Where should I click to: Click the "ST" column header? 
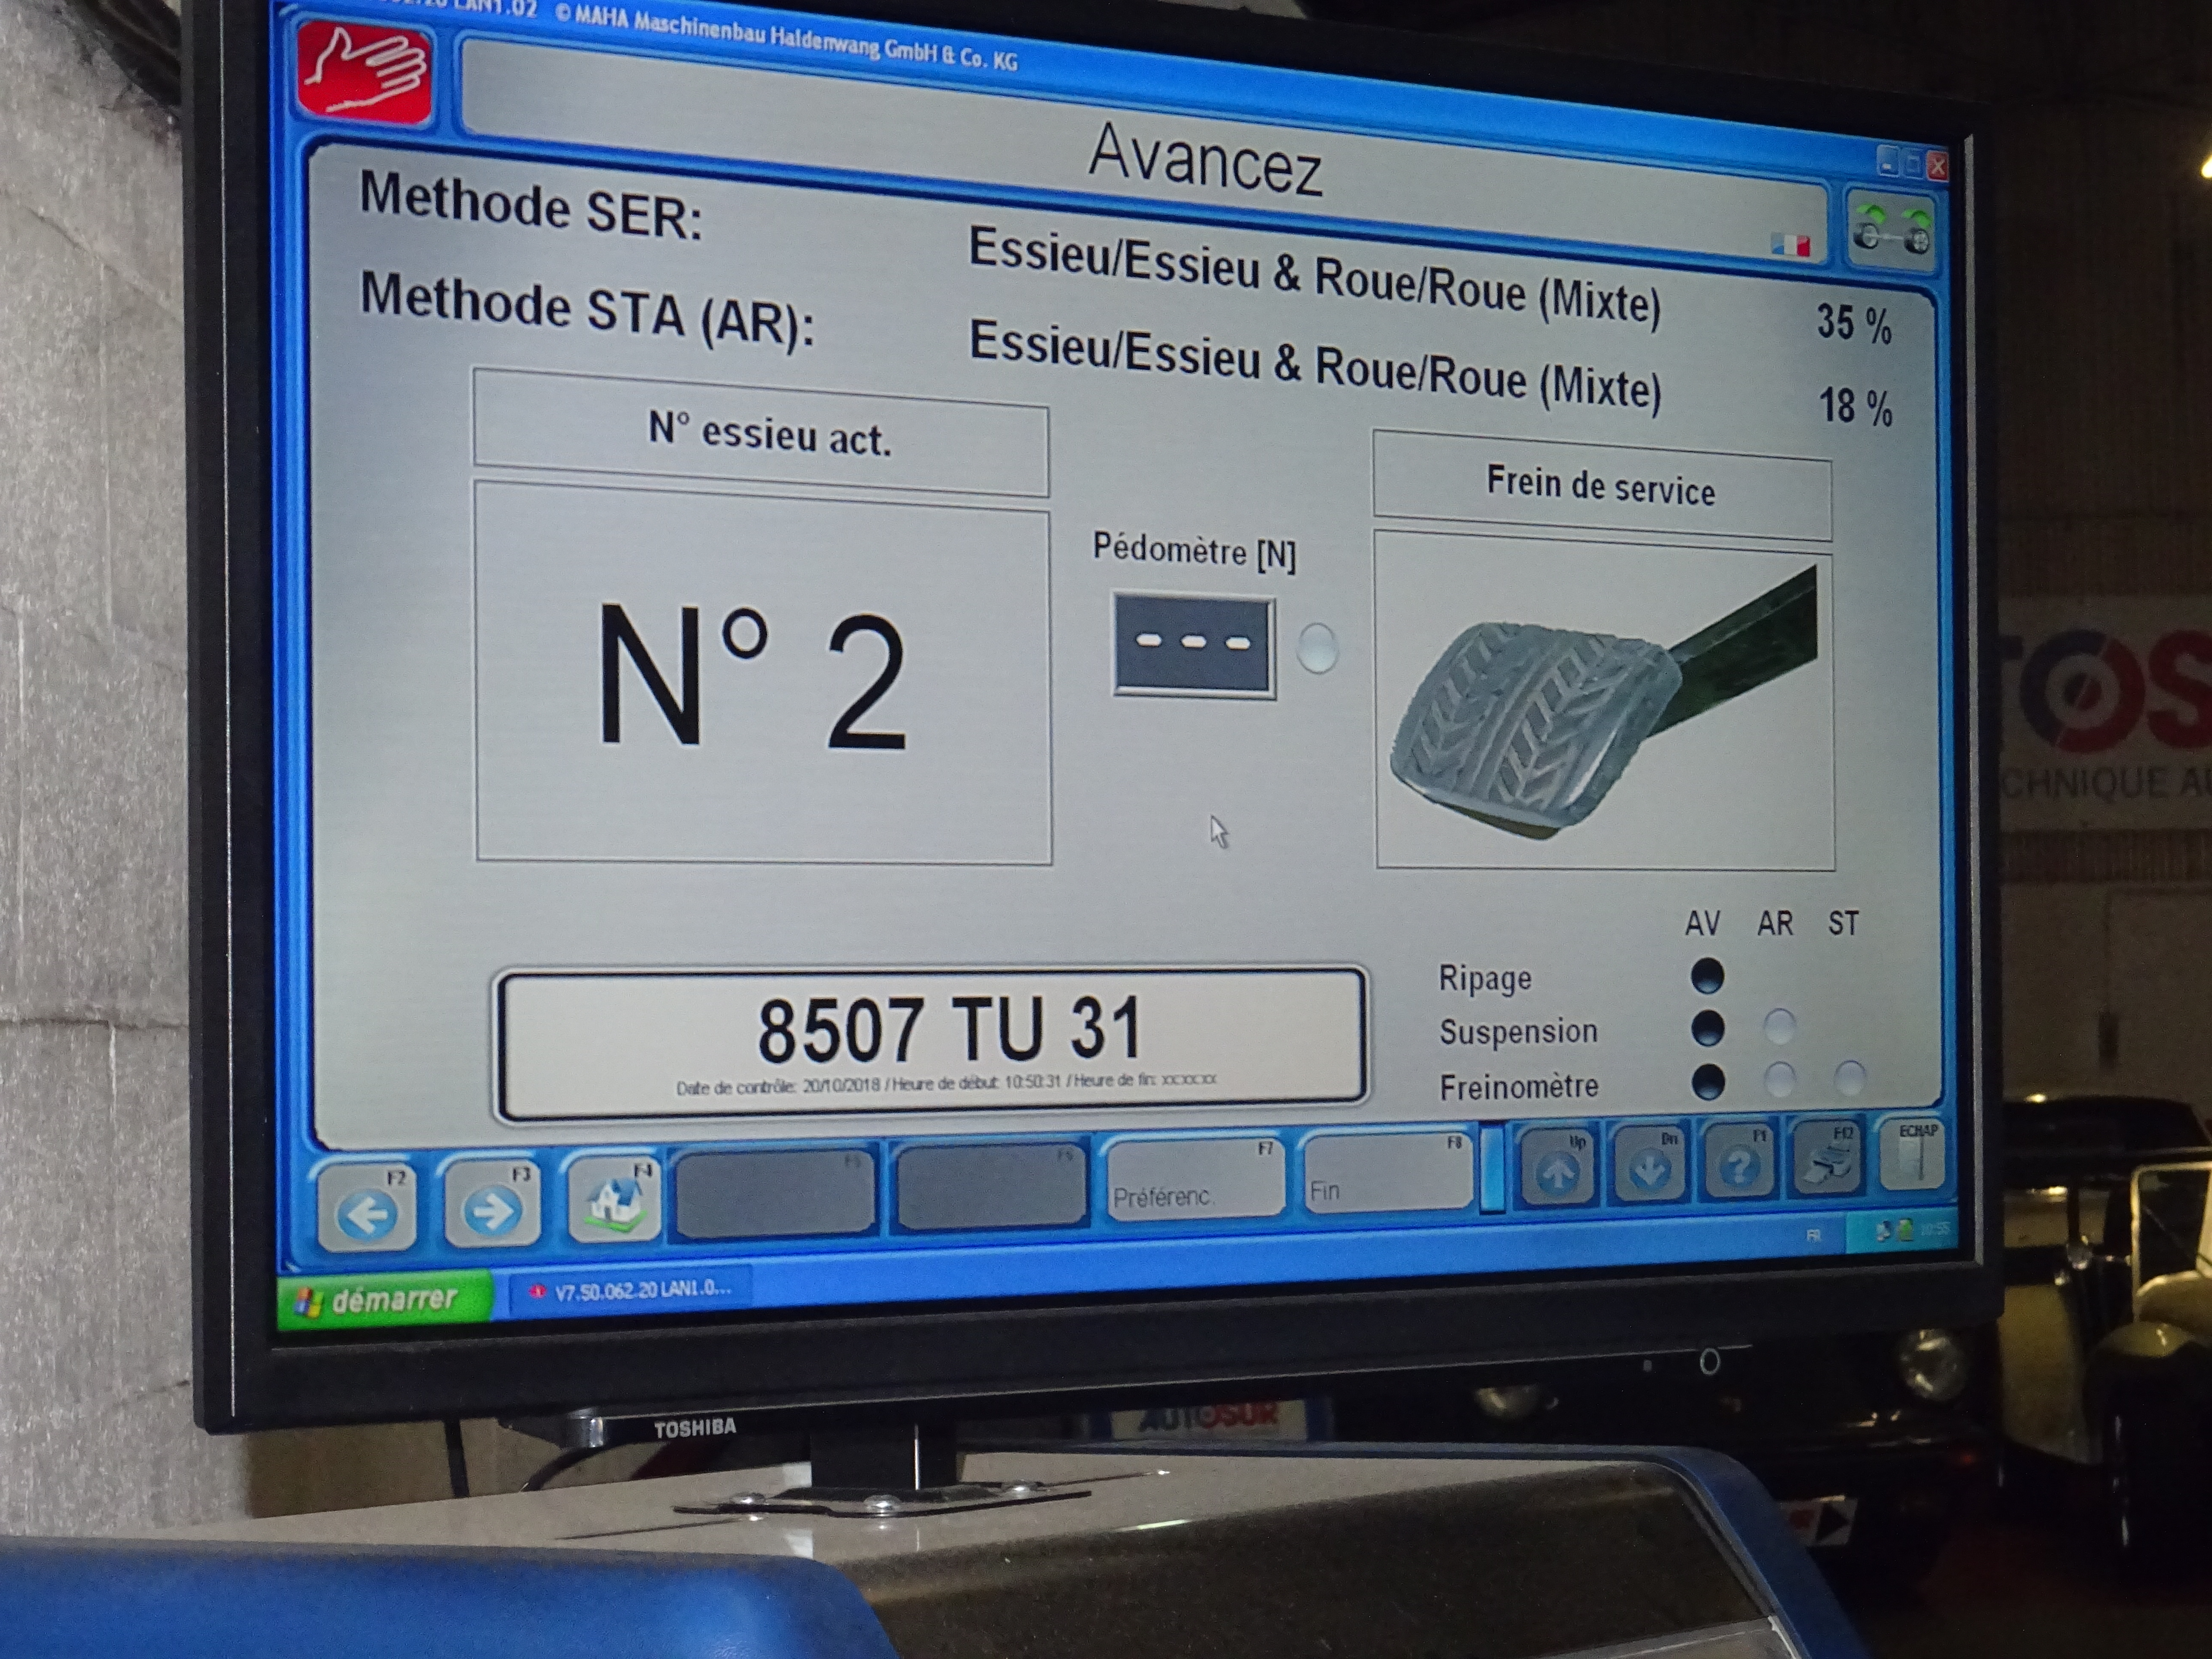click(x=1843, y=922)
